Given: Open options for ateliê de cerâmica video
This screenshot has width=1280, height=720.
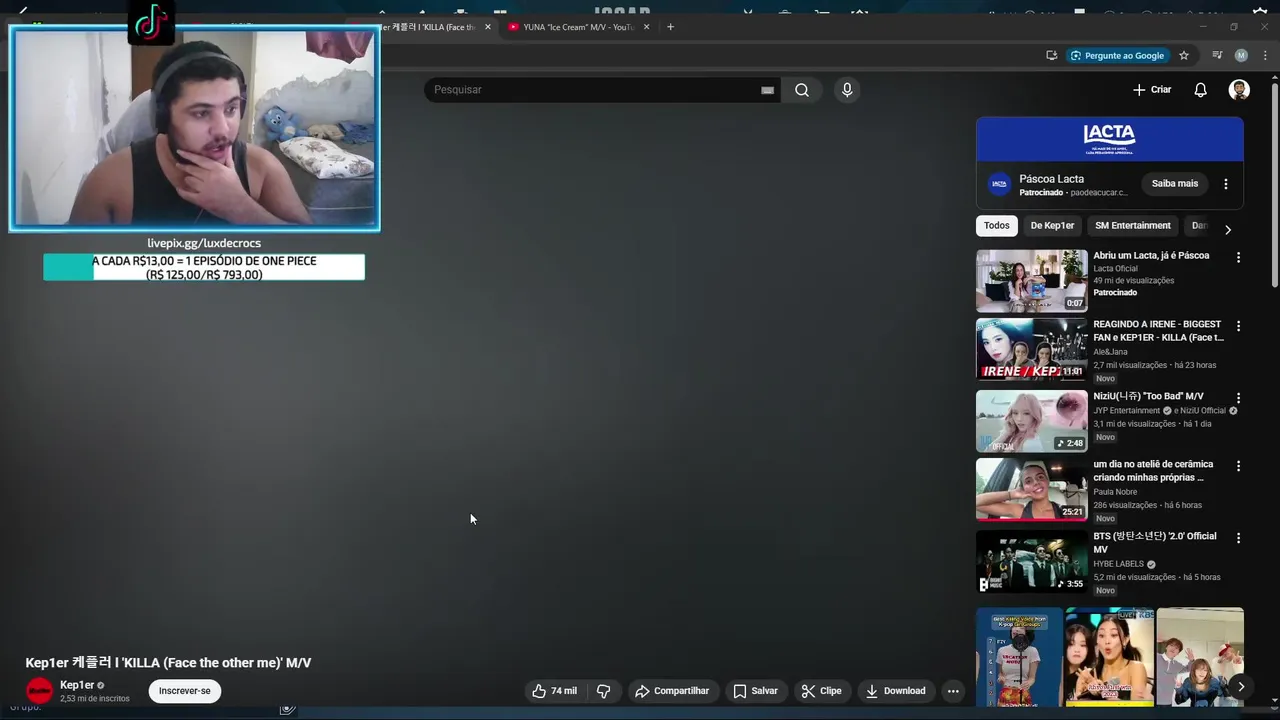Looking at the screenshot, I should point(1238,466).
